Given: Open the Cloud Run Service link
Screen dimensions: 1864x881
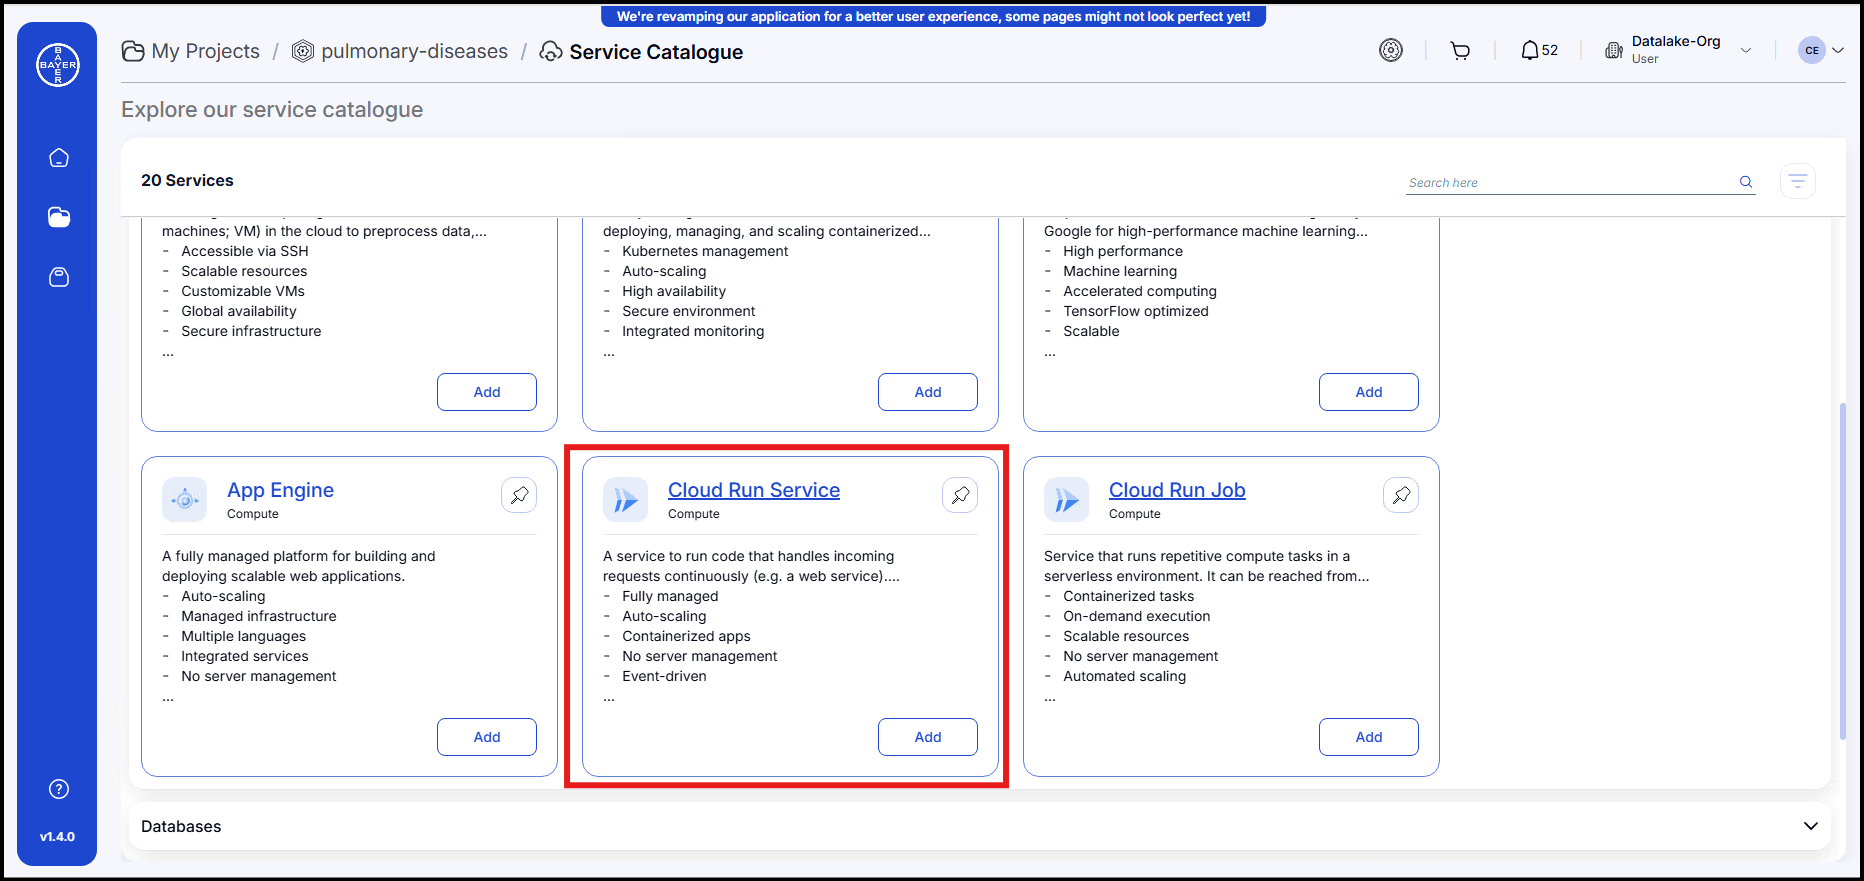Looking at the screenshot, I should (x=754, y=490).
